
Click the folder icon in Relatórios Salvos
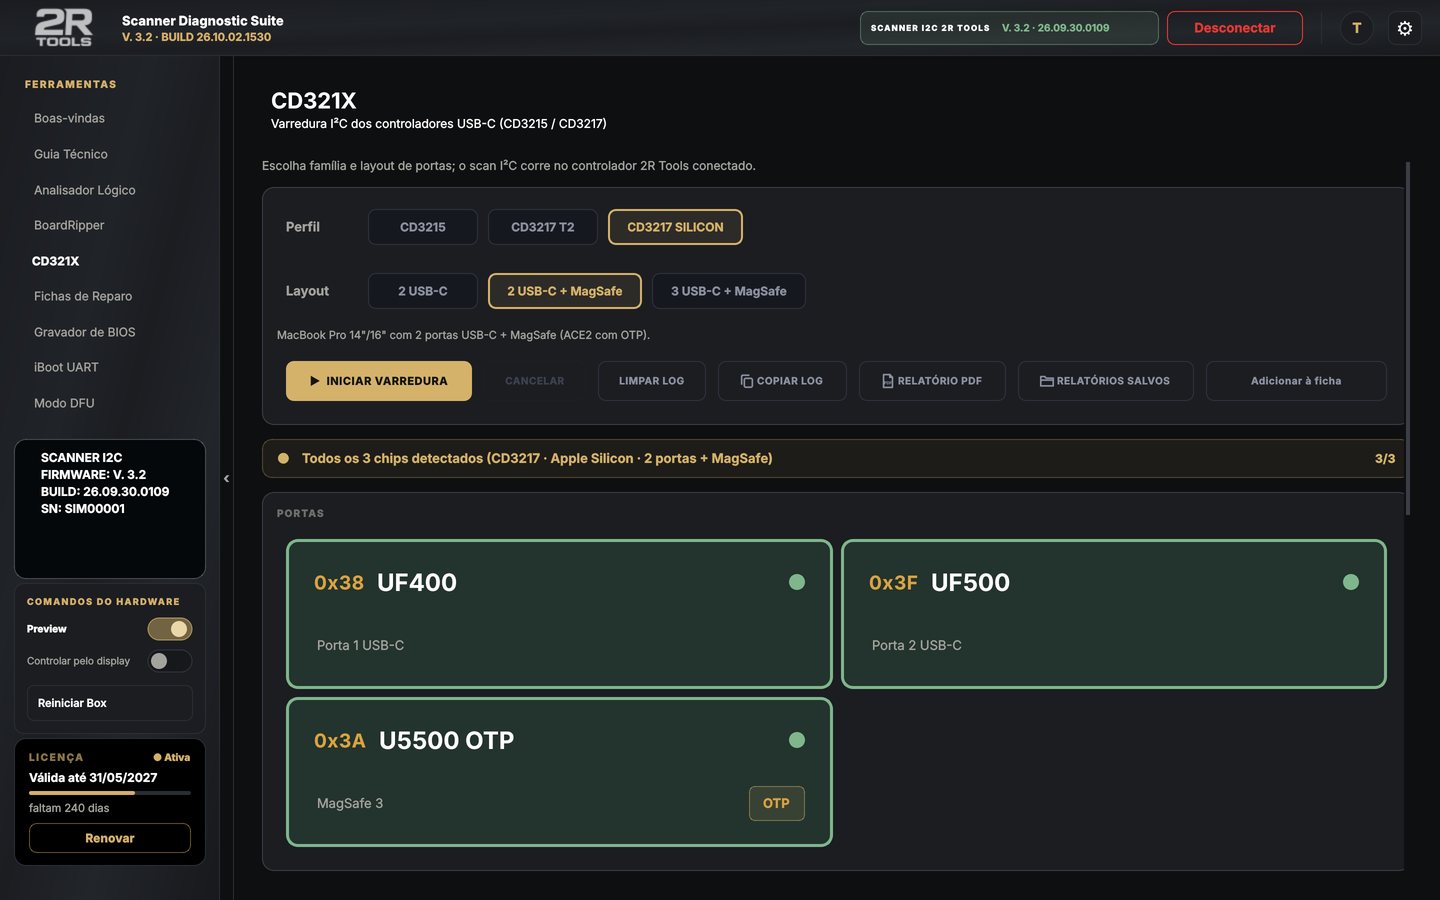[1046, 381]
